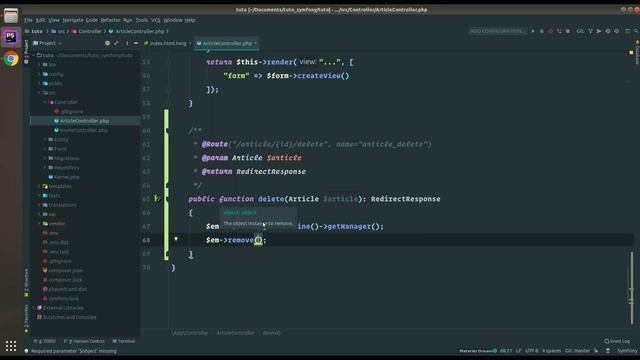The image size is (640, 360).
Task: Open the Version Control tool window
Action: pyautogui.click(x=84, y=341)
